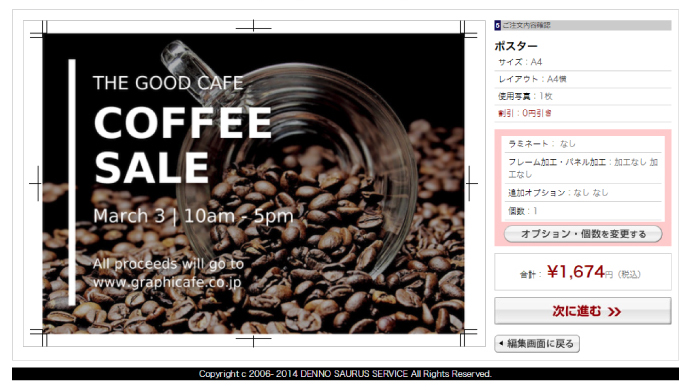Click THE GOOD CAFE text on the poster
The image size is (690, 390).
[168, 83]
